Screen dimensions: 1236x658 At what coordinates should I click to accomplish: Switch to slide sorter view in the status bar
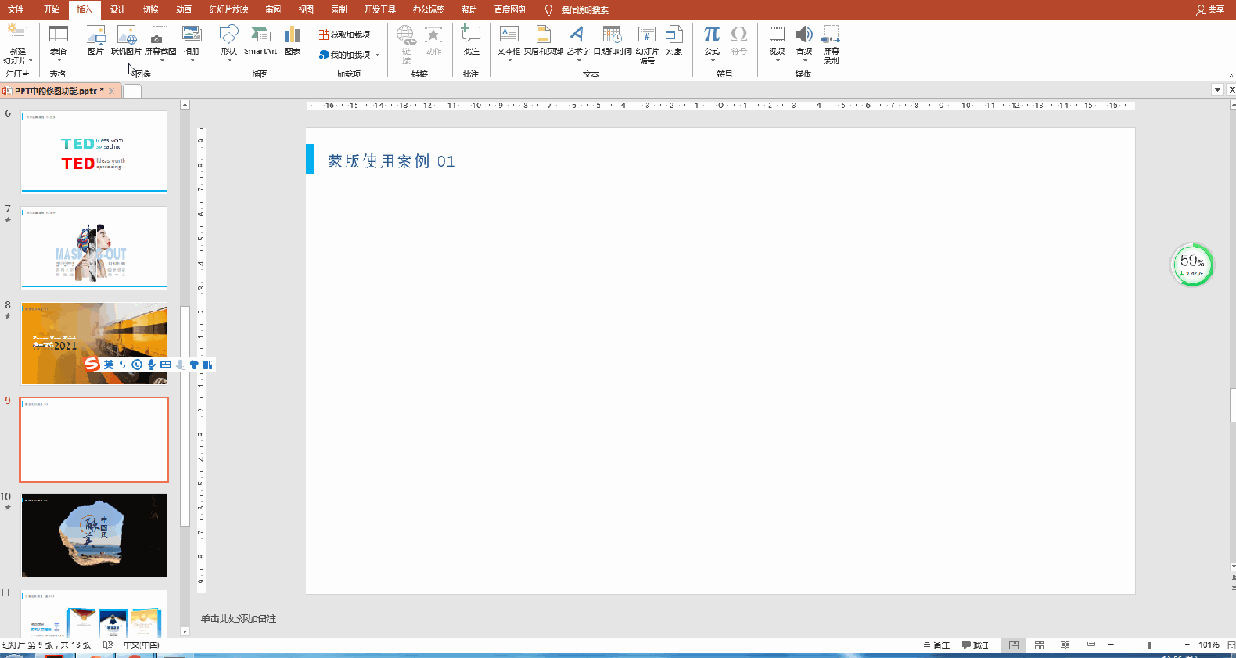1039,645
